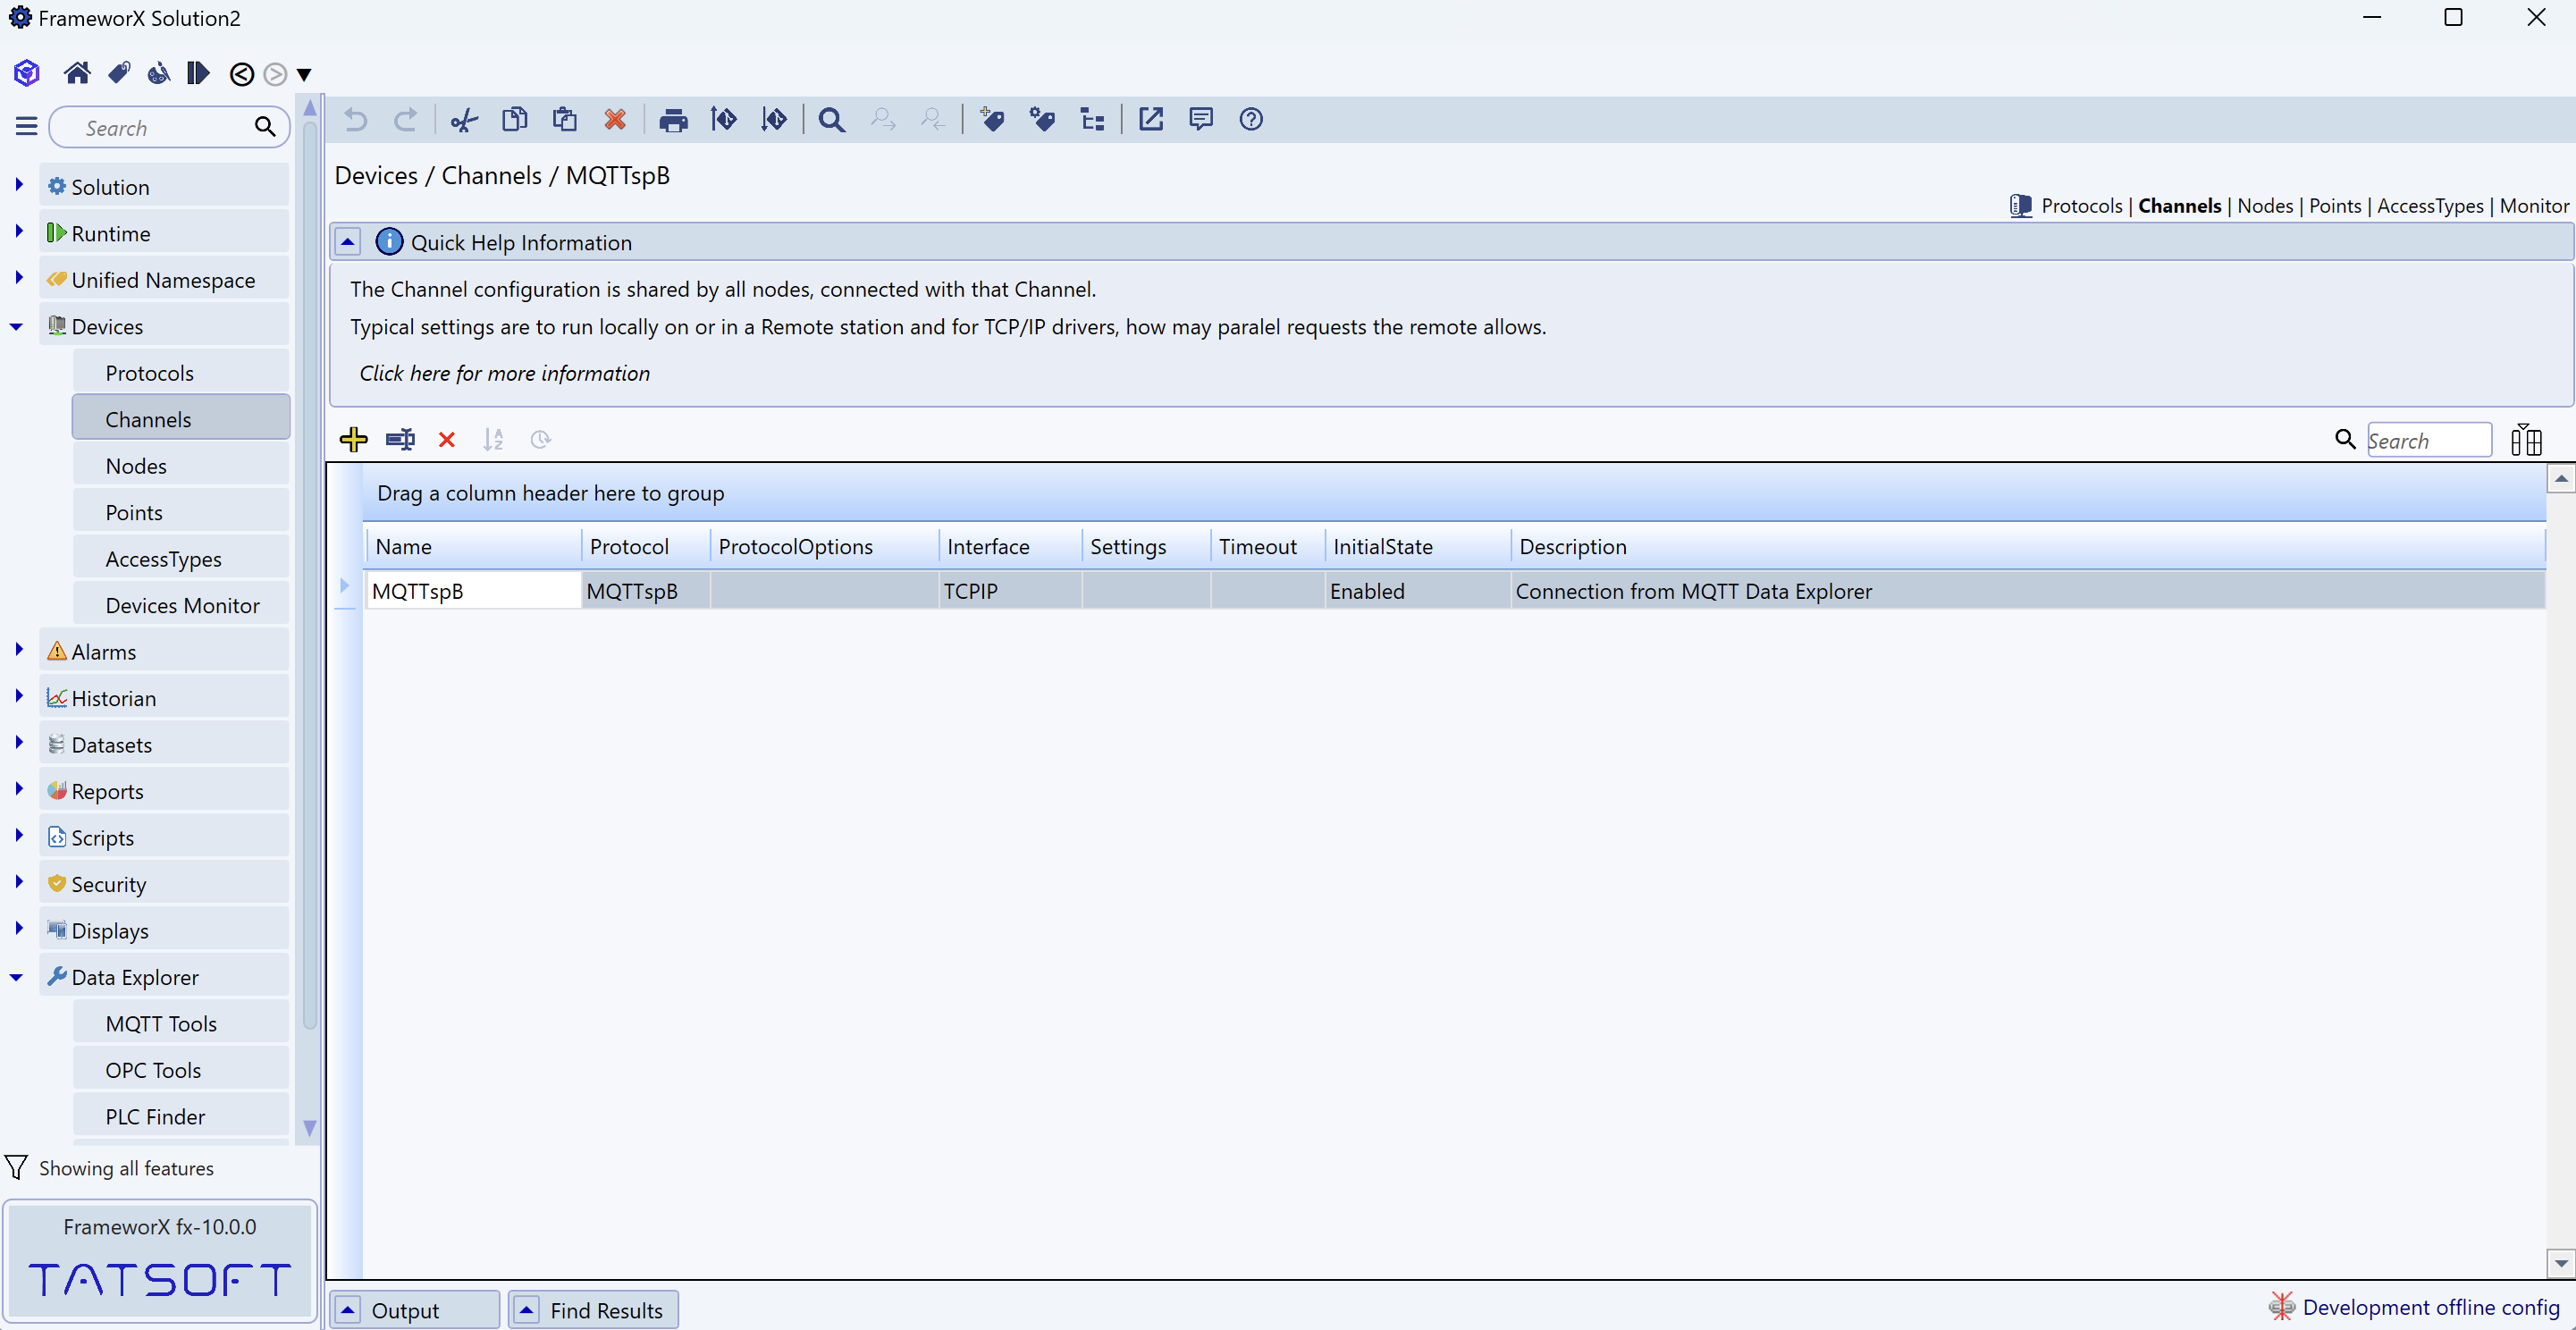Click the Redo toolbar icon
This screenshot has width=2576, height=1330.
point(406,120)
